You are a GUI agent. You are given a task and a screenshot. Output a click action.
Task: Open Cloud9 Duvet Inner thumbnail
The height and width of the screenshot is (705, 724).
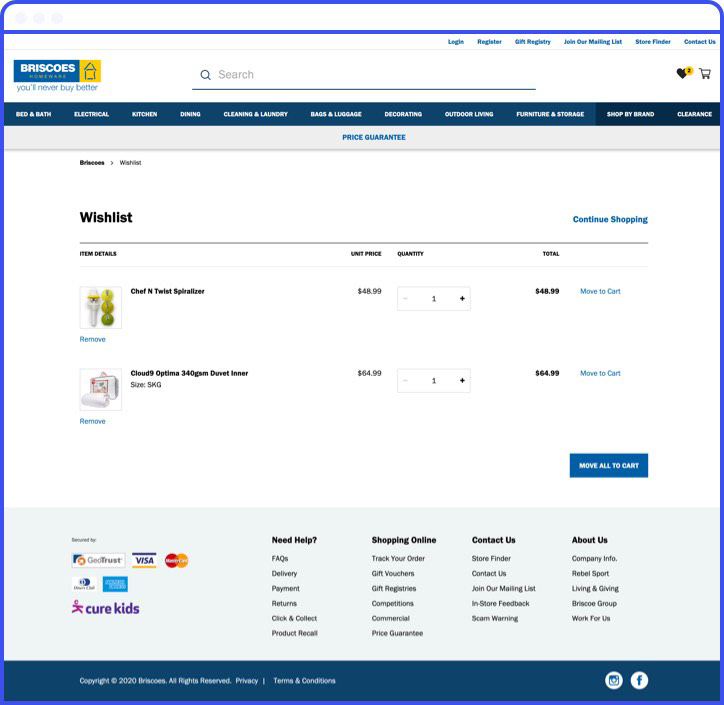tap(101, 389)
